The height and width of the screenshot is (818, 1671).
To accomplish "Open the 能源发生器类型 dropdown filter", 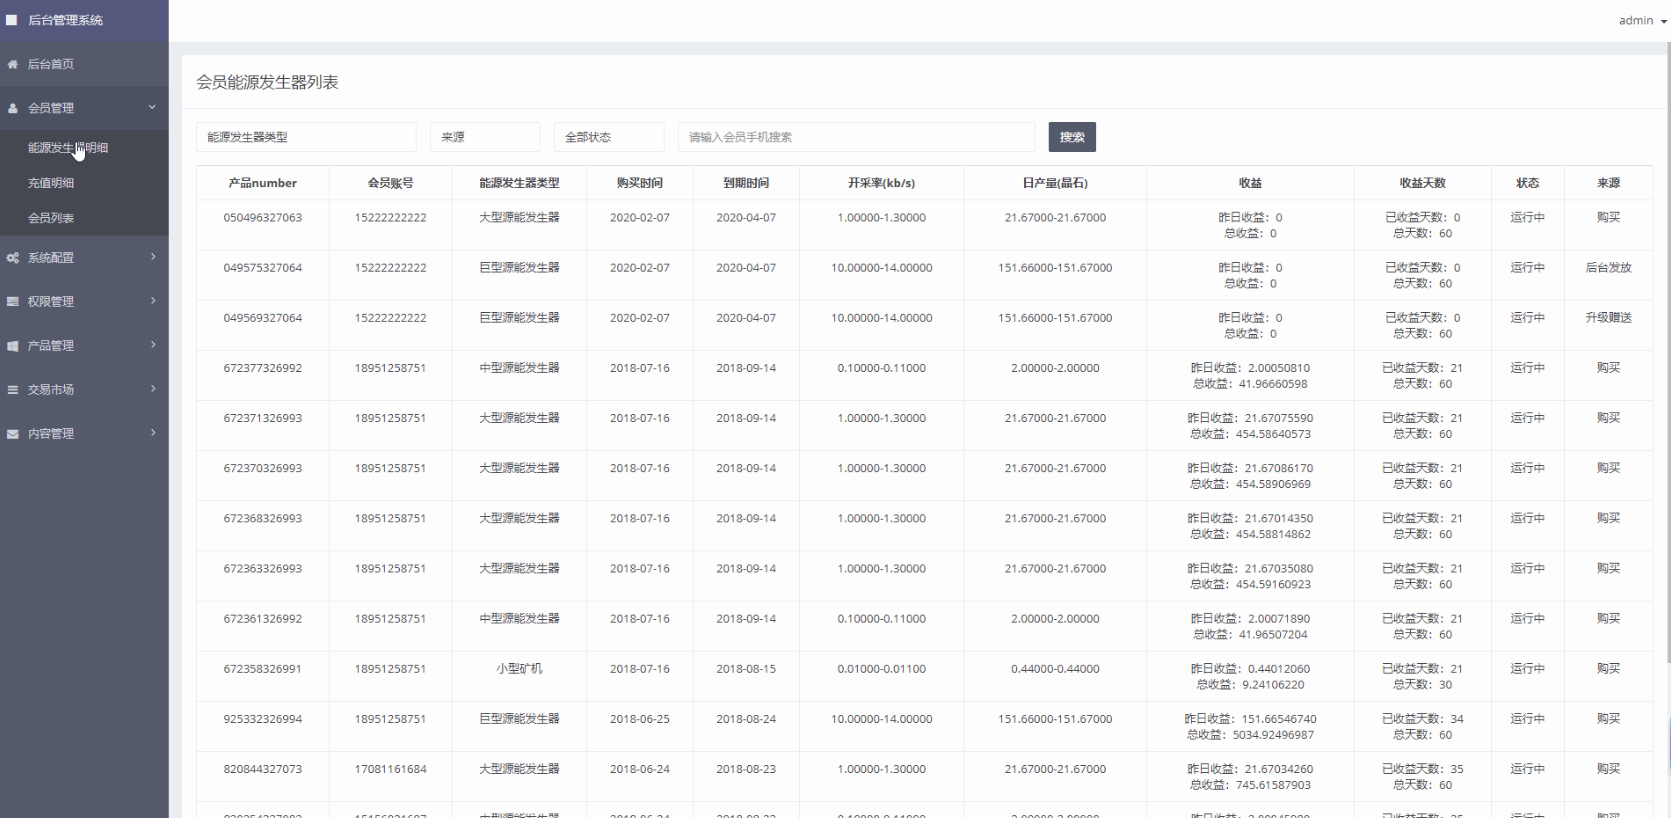I will pyautogui.click(x=306, y=137).
